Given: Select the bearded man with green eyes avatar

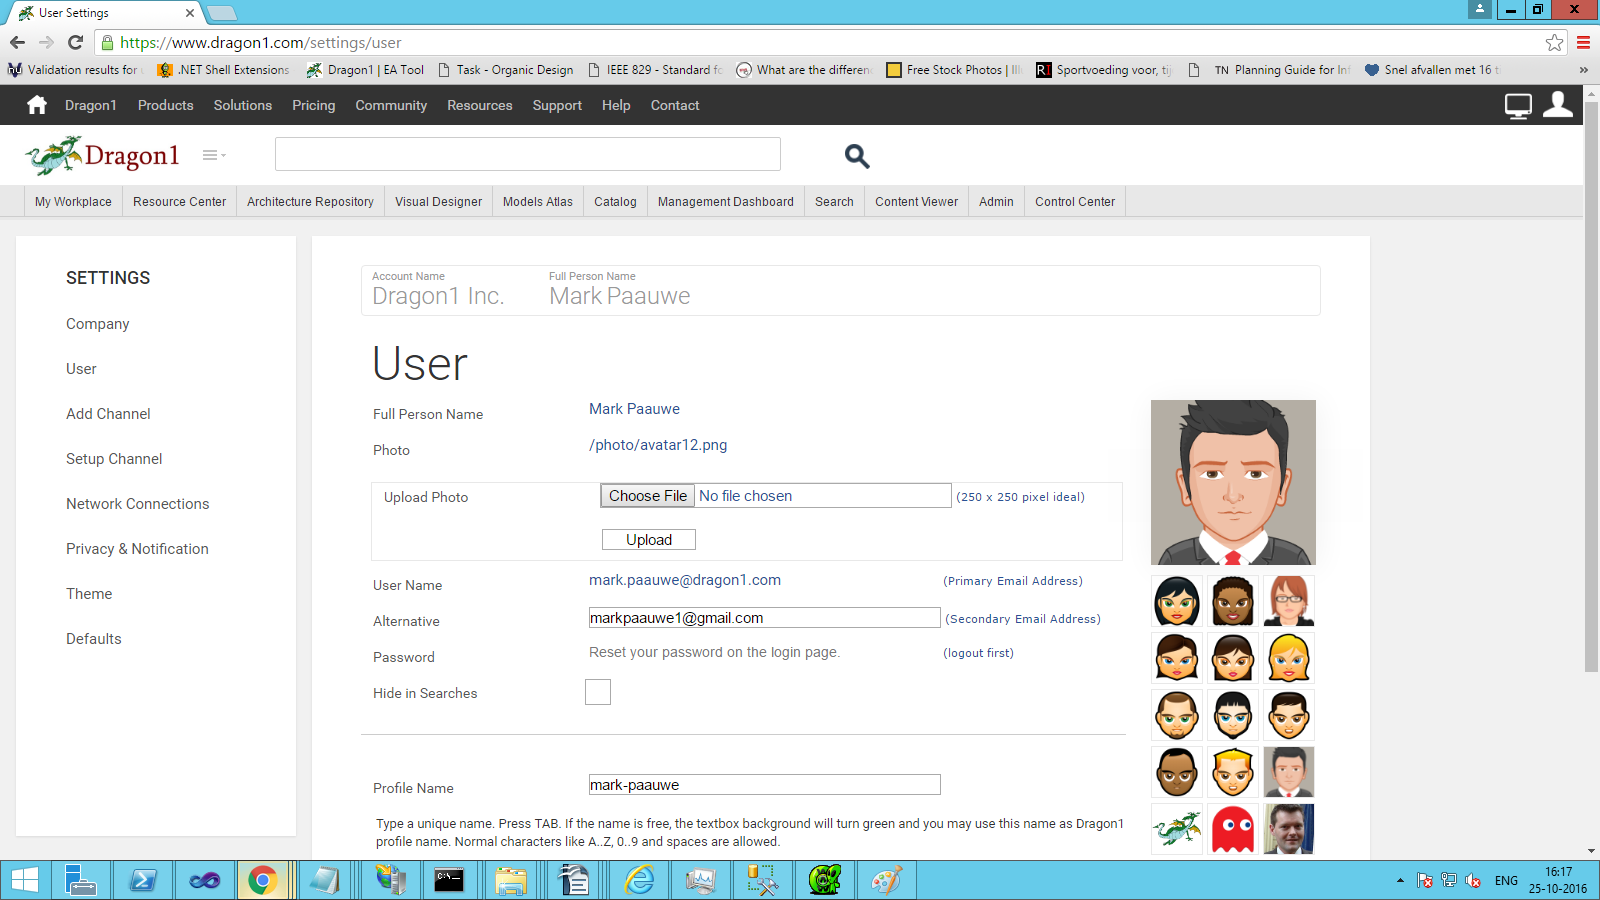Looking at the screenshot, I should (1177, 714).
